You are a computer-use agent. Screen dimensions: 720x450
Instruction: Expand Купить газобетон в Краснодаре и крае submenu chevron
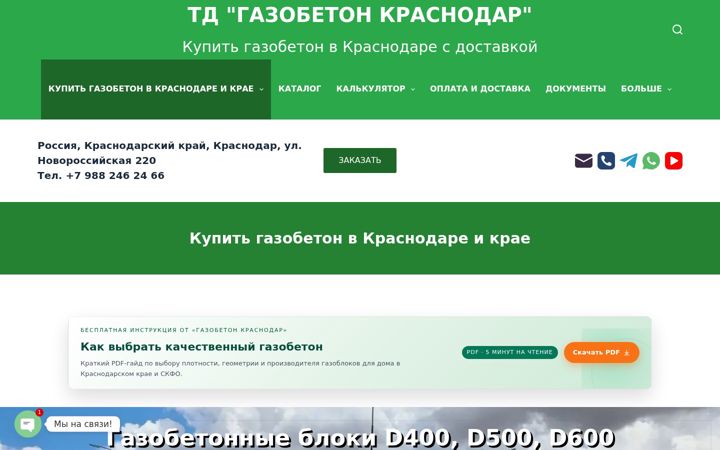click(261, 89)
